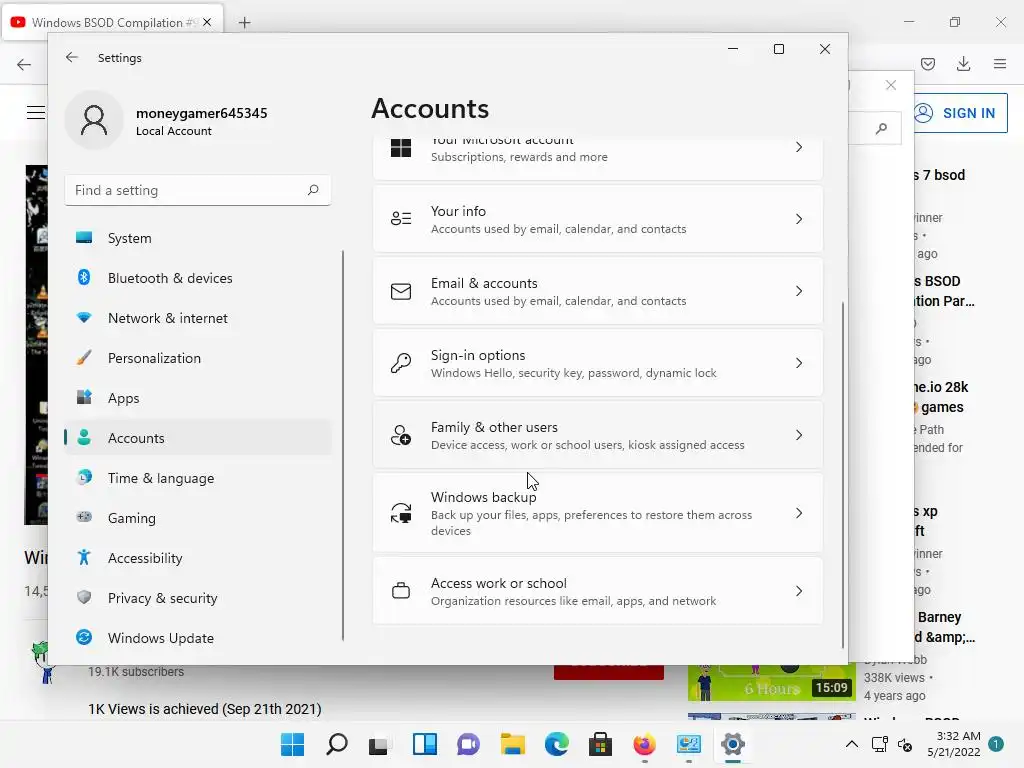Expand Sign-in options chevron
Viewport: 1024px width, 768px height.
pyautogui.click(x=799, y=362)
